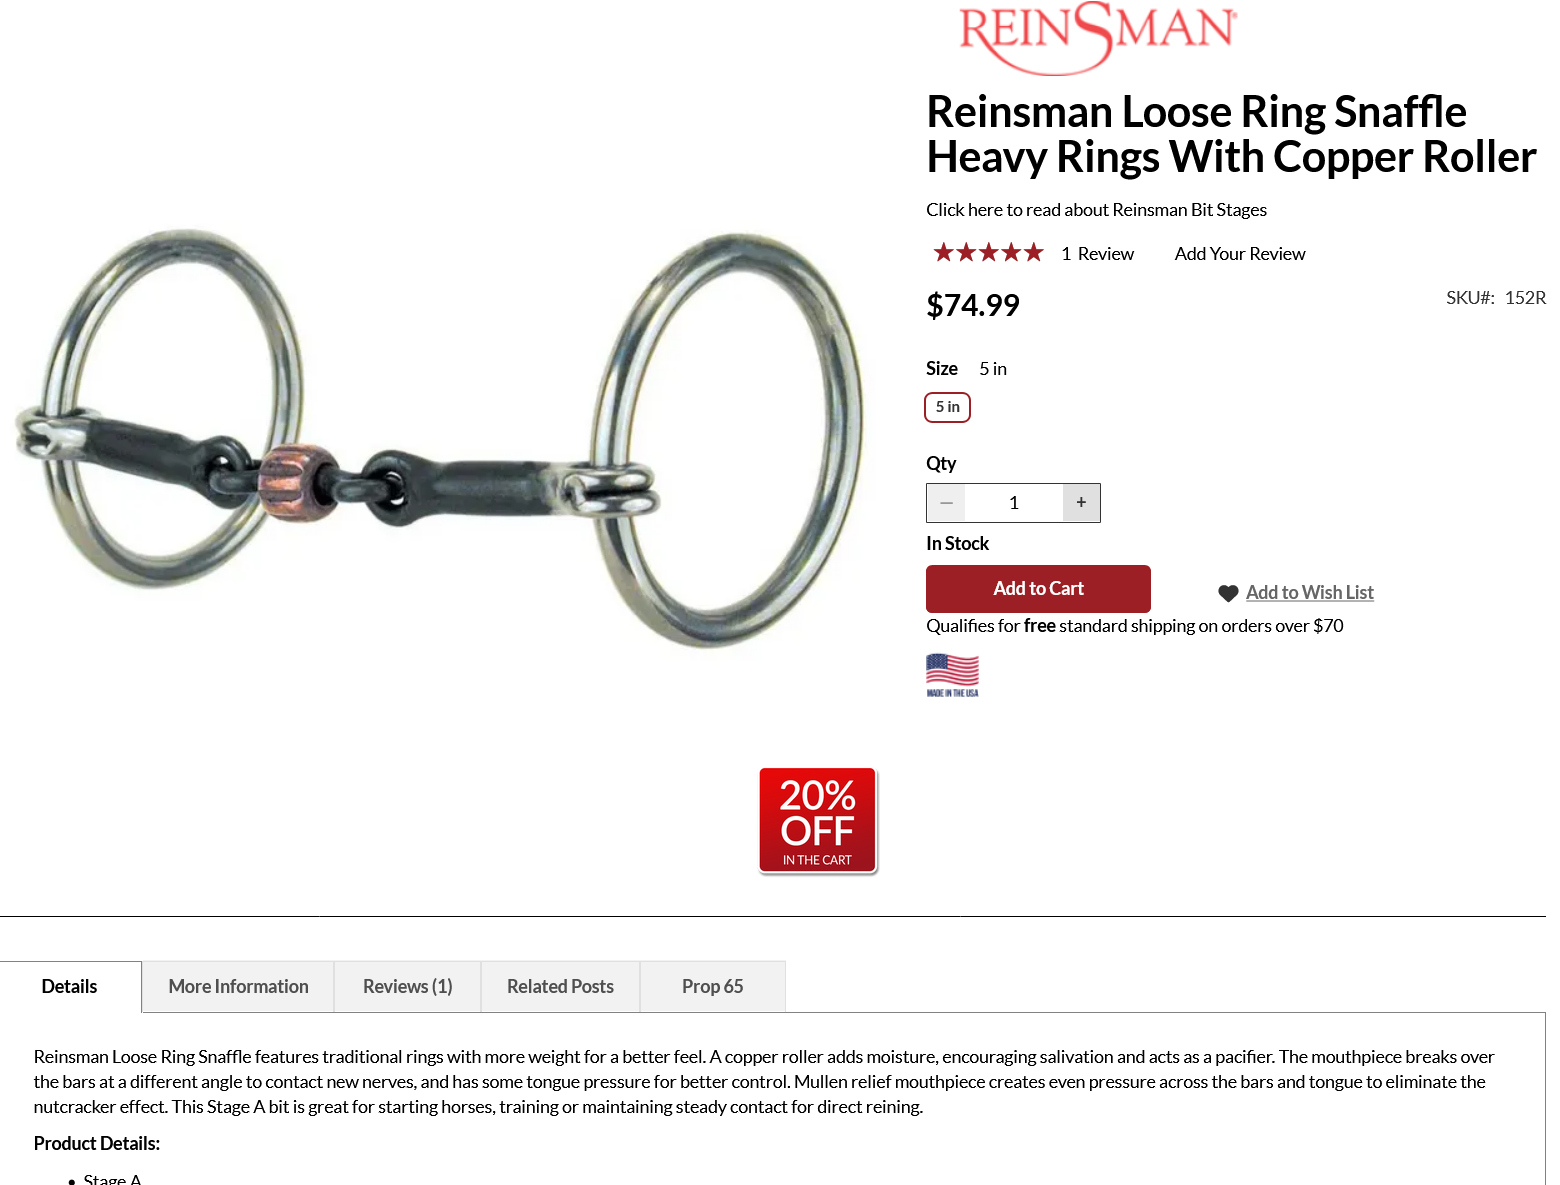Click the 20% off in the cart badge
1560x1185 pixels.
point(818,821)
